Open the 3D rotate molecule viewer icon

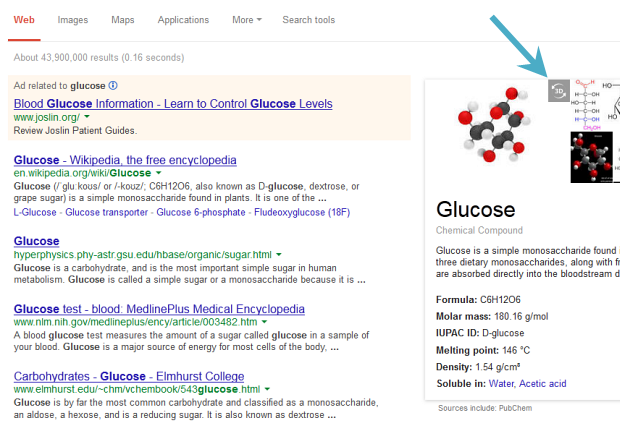coord(559,91)
